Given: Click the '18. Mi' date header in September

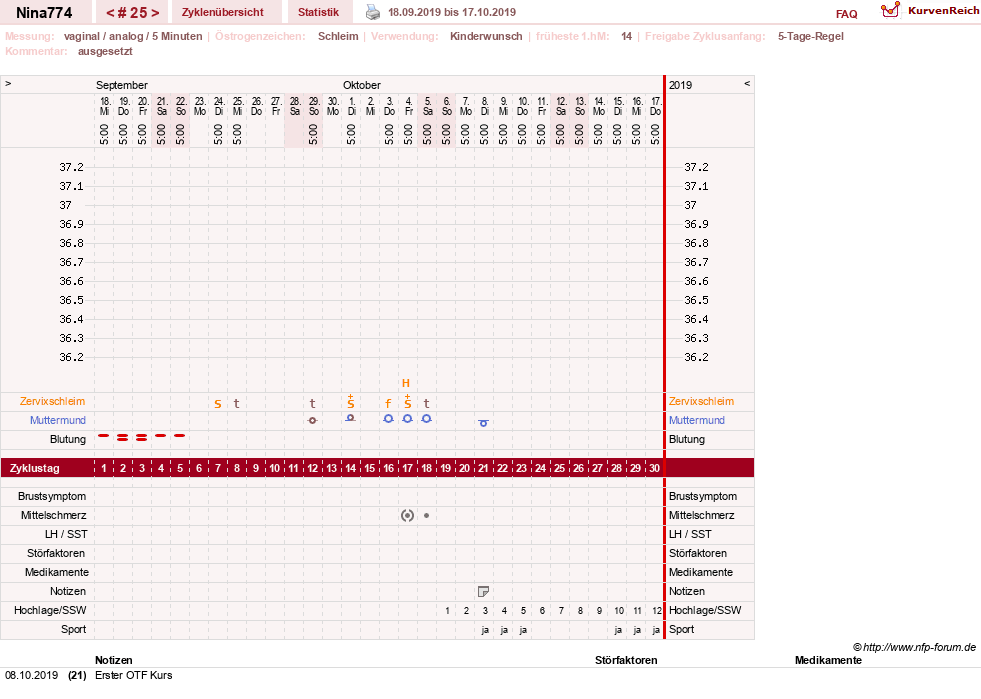Looking at the screenshot, I should tap(104, 106).
